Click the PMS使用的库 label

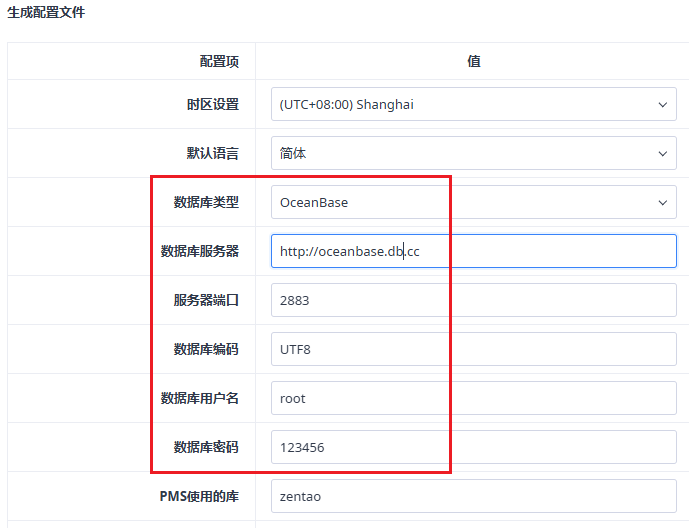[199, 496]
